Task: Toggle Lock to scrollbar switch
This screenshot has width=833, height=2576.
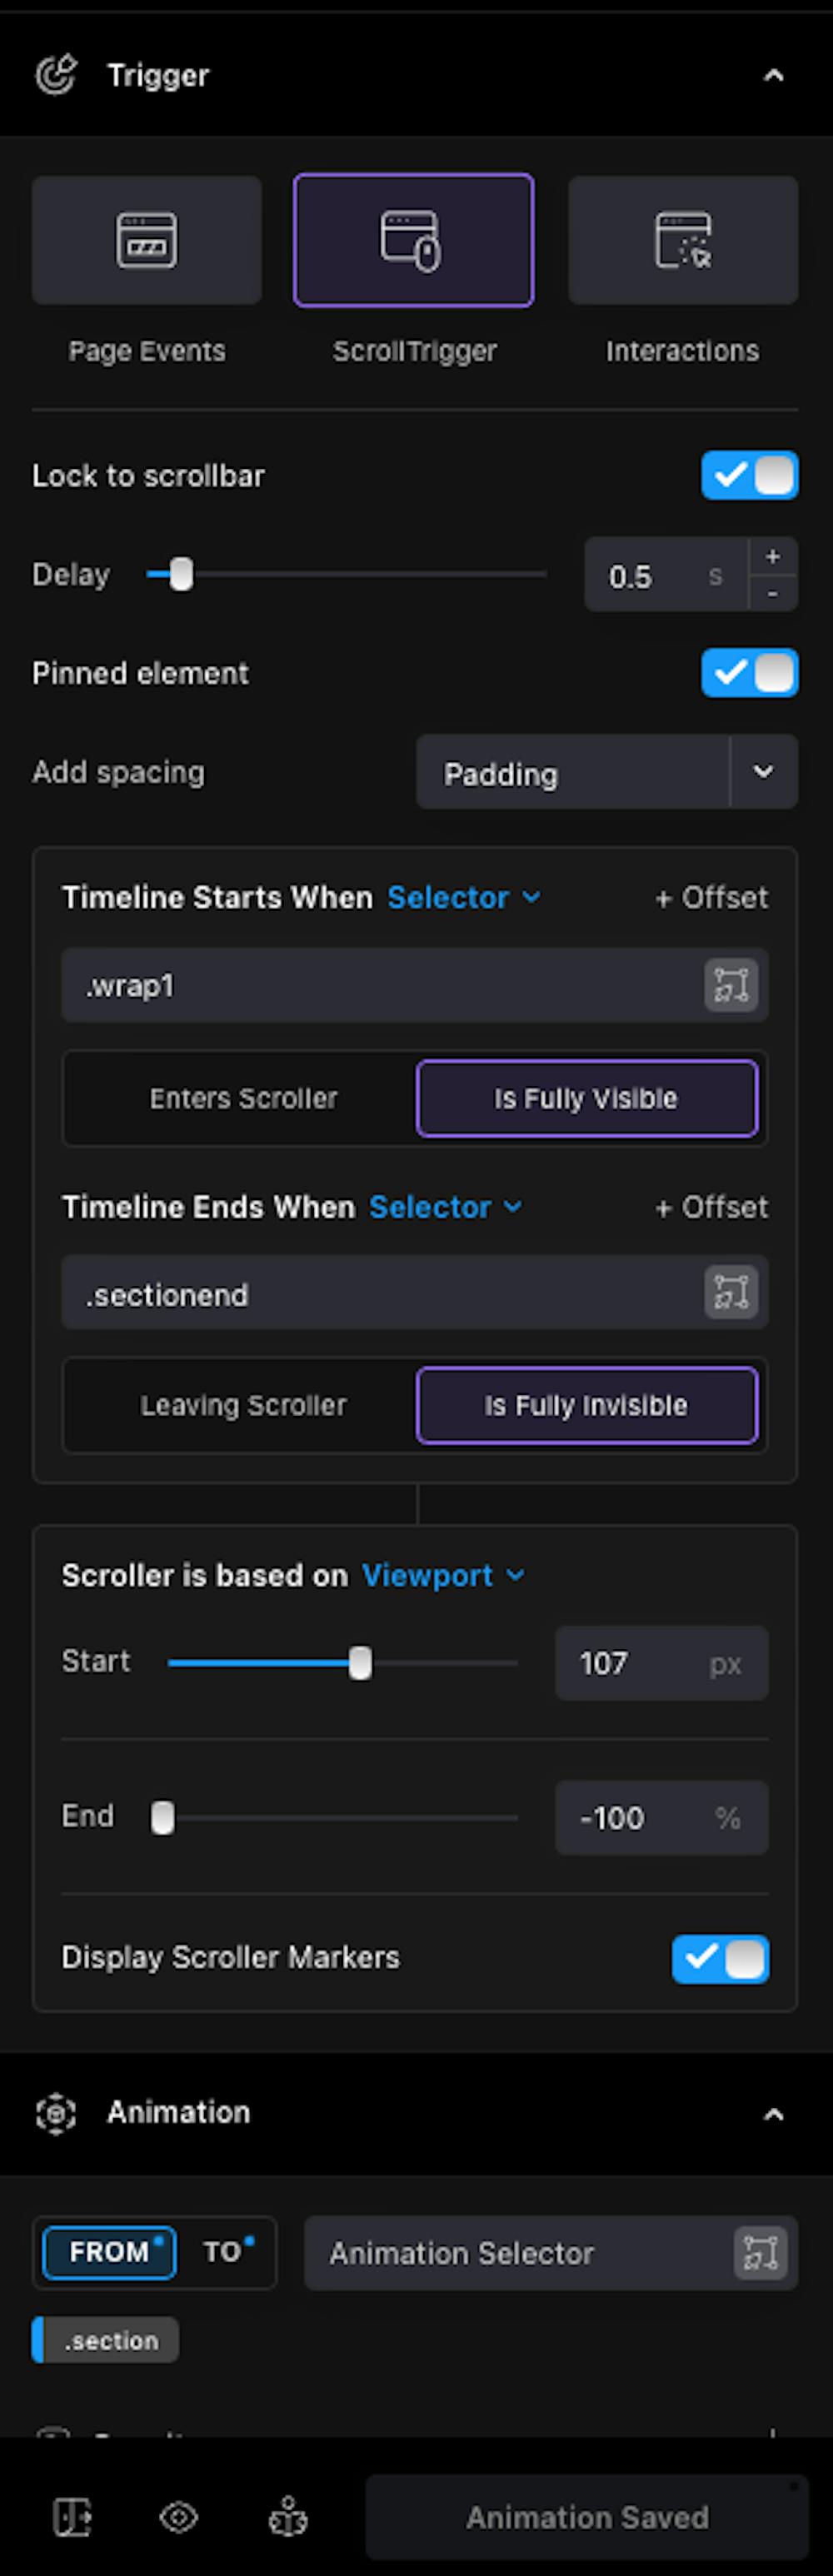Action: (x=749, y=475)
